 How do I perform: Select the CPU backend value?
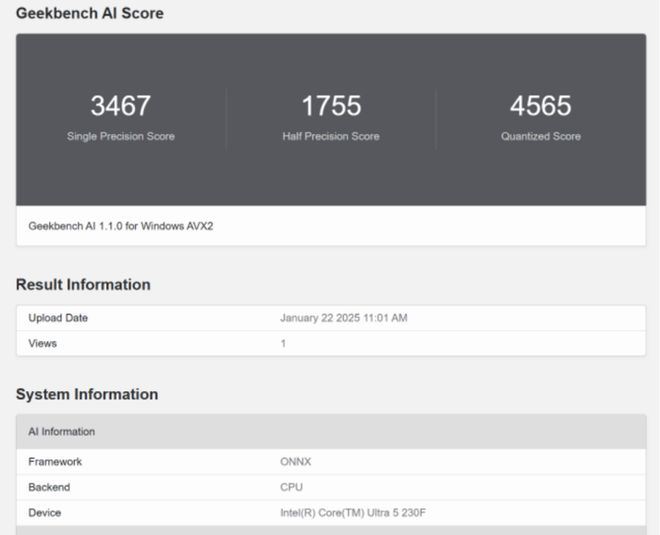coord(290,487)
